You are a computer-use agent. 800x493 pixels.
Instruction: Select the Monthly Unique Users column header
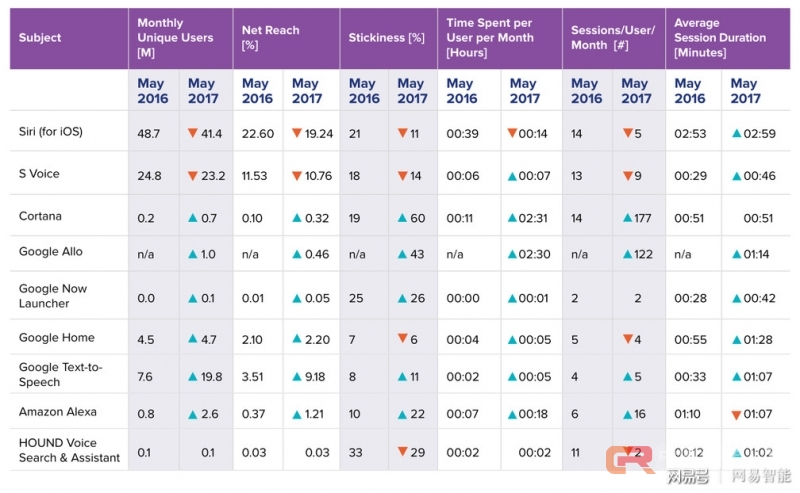[x=175, y=37]
